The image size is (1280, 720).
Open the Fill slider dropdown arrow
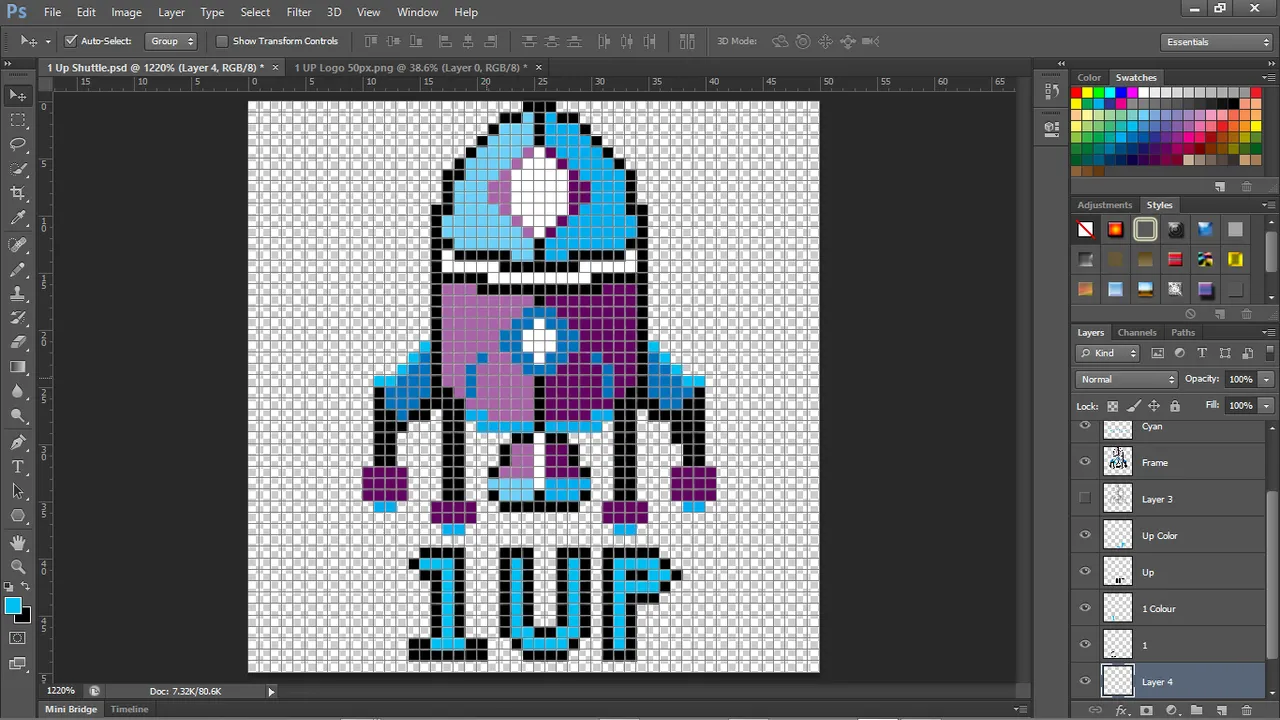[1266, 405]
